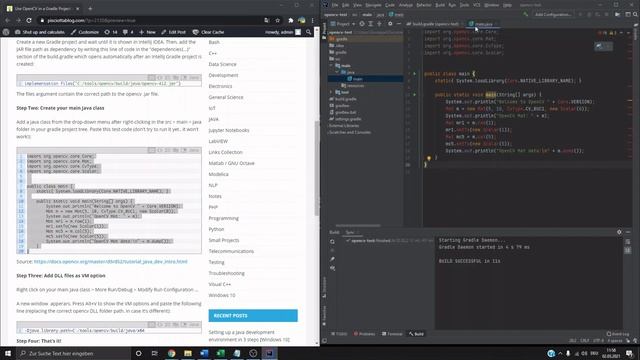Select gradlew.bat in project tree
Viewport: 640px width, 360px height.
(x=343, y=112)
